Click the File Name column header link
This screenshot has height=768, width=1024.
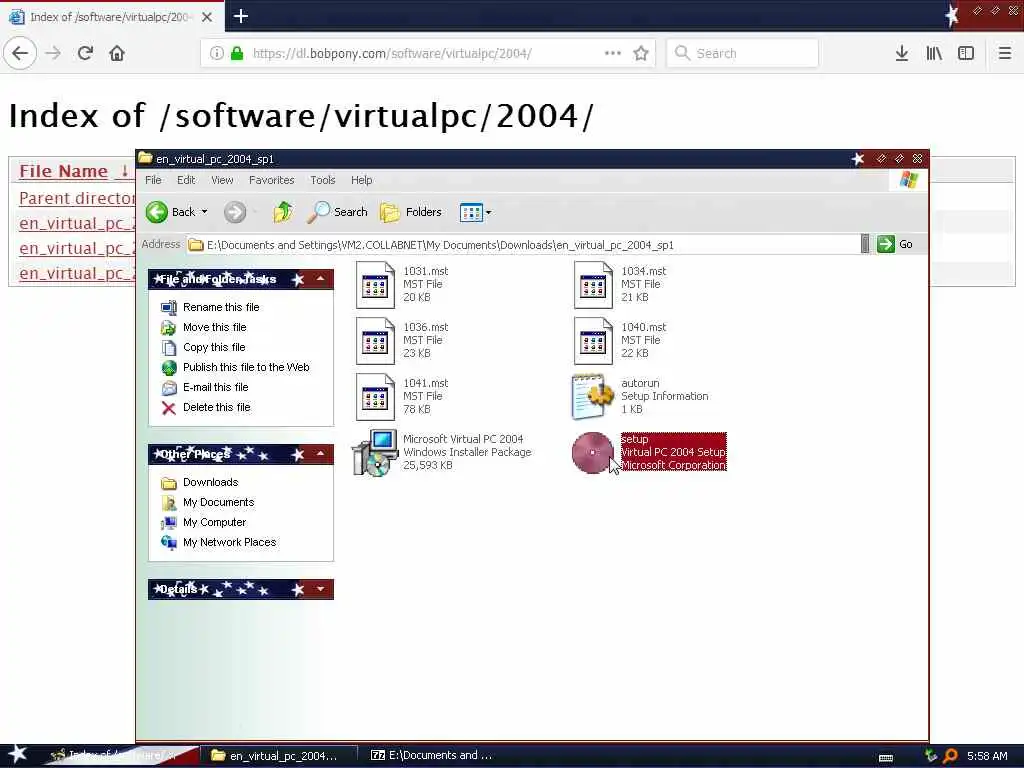[x=63, y=171]
